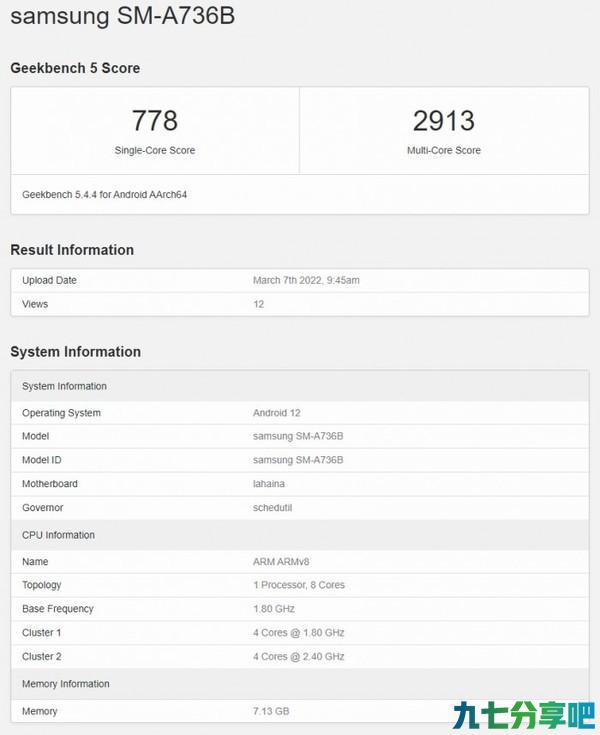Image resolution: width=600 pixels, height=735 pixels.
Task: Select samsung SM-A736B in the Model row
Action: click(x=298, y=436)
